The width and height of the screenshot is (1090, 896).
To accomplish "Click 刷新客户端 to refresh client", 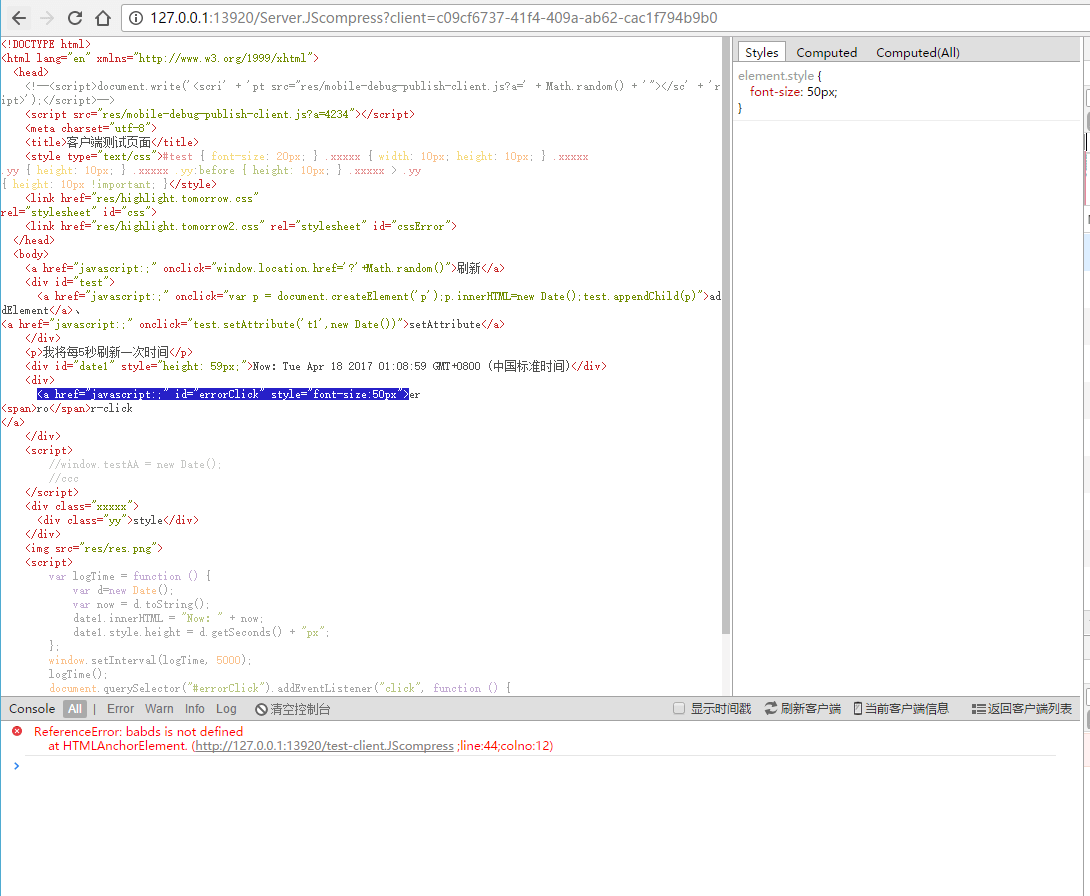I will [803, 708].
